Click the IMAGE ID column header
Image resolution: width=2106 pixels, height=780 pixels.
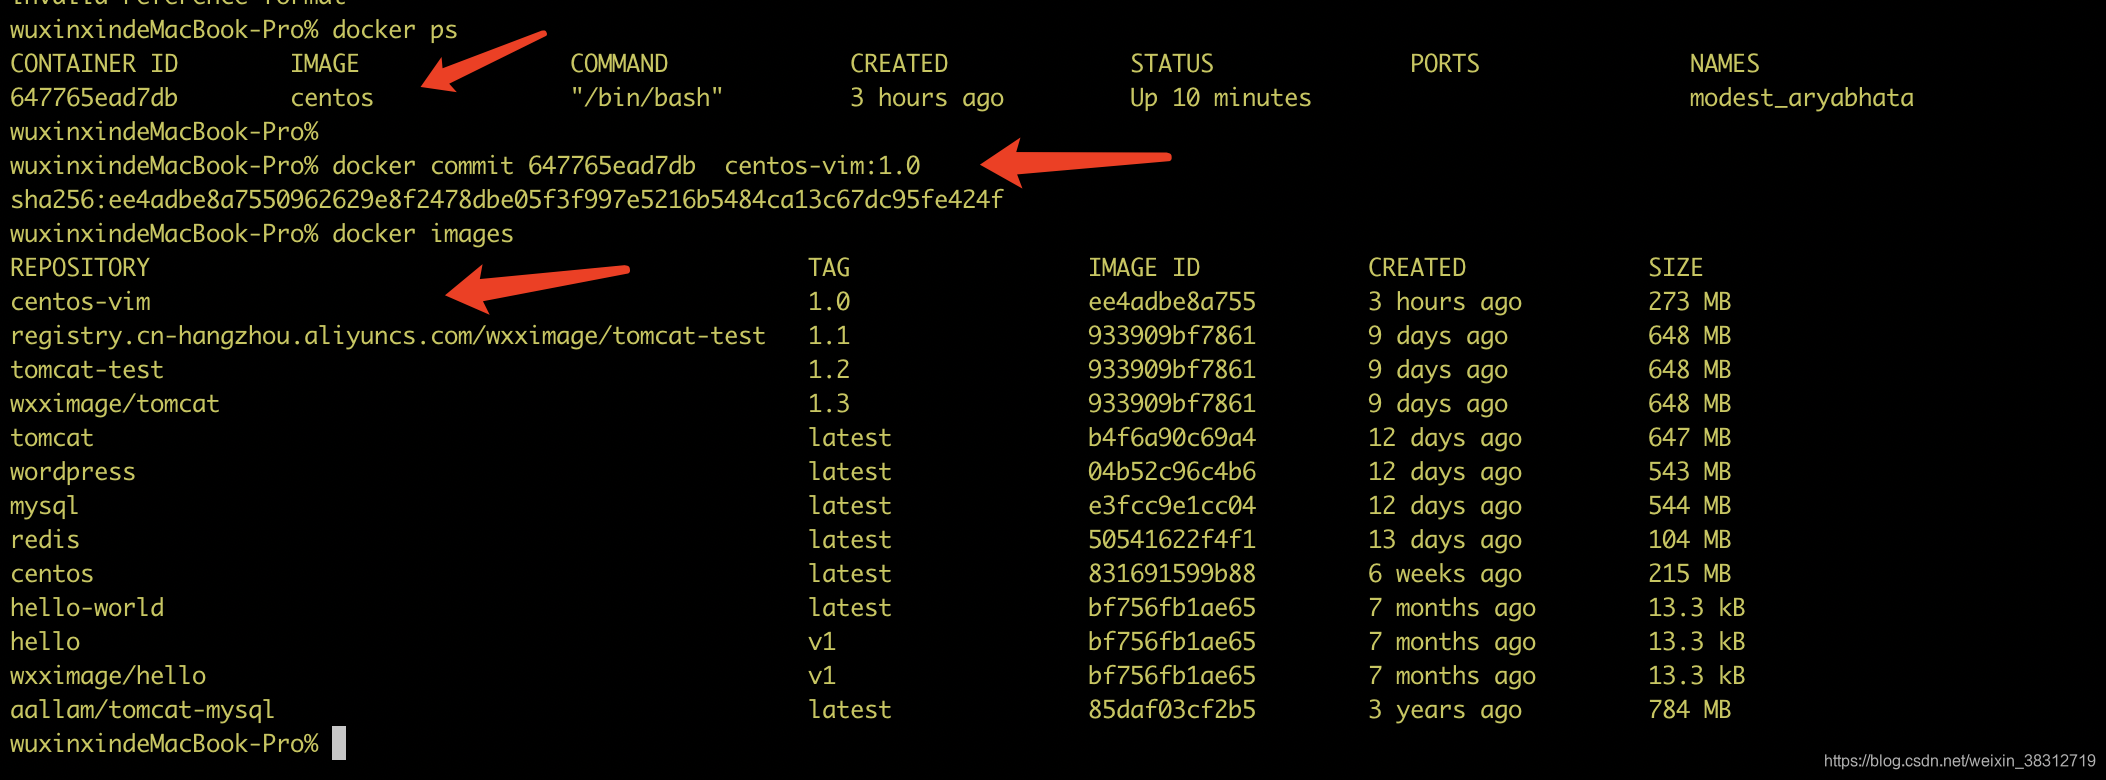tap(1143, 268)
